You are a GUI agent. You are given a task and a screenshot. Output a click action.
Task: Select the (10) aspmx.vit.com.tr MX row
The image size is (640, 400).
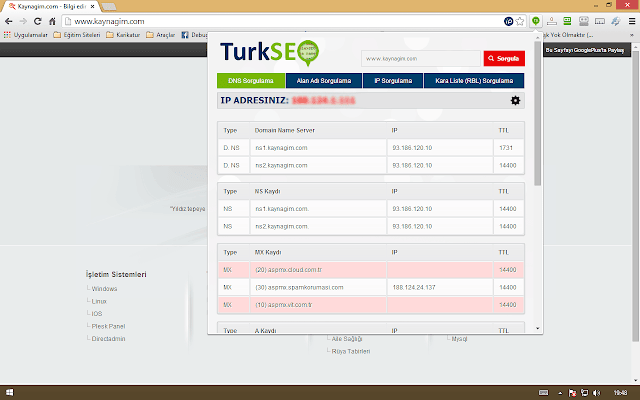[x=371, y=305]
